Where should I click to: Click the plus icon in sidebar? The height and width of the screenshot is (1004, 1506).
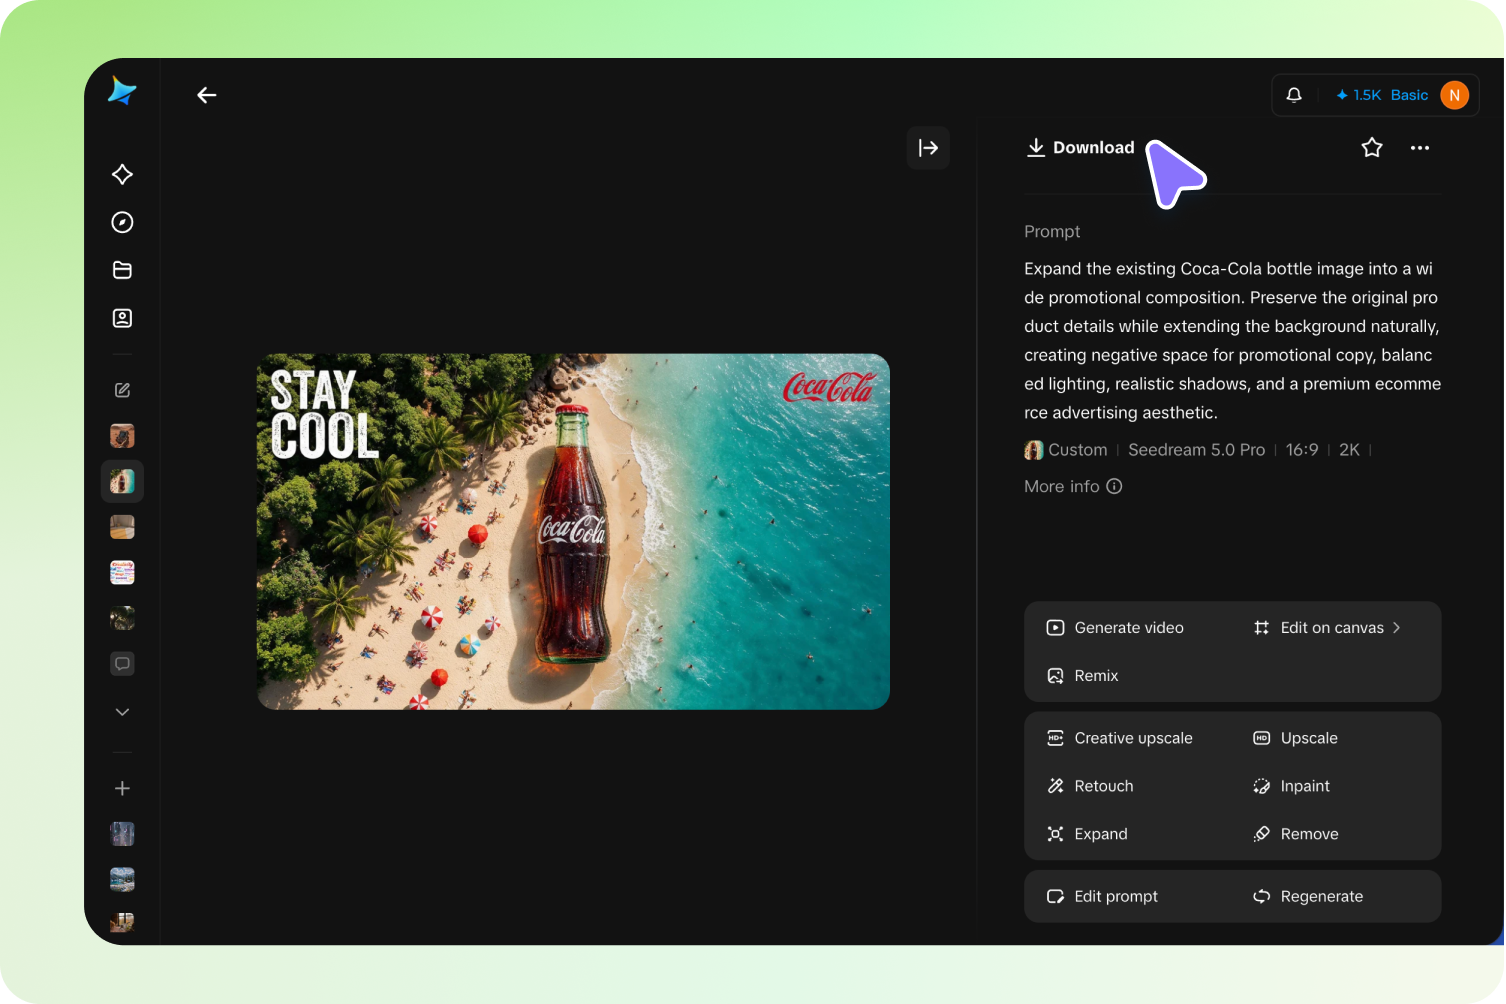tap(122, 788)
